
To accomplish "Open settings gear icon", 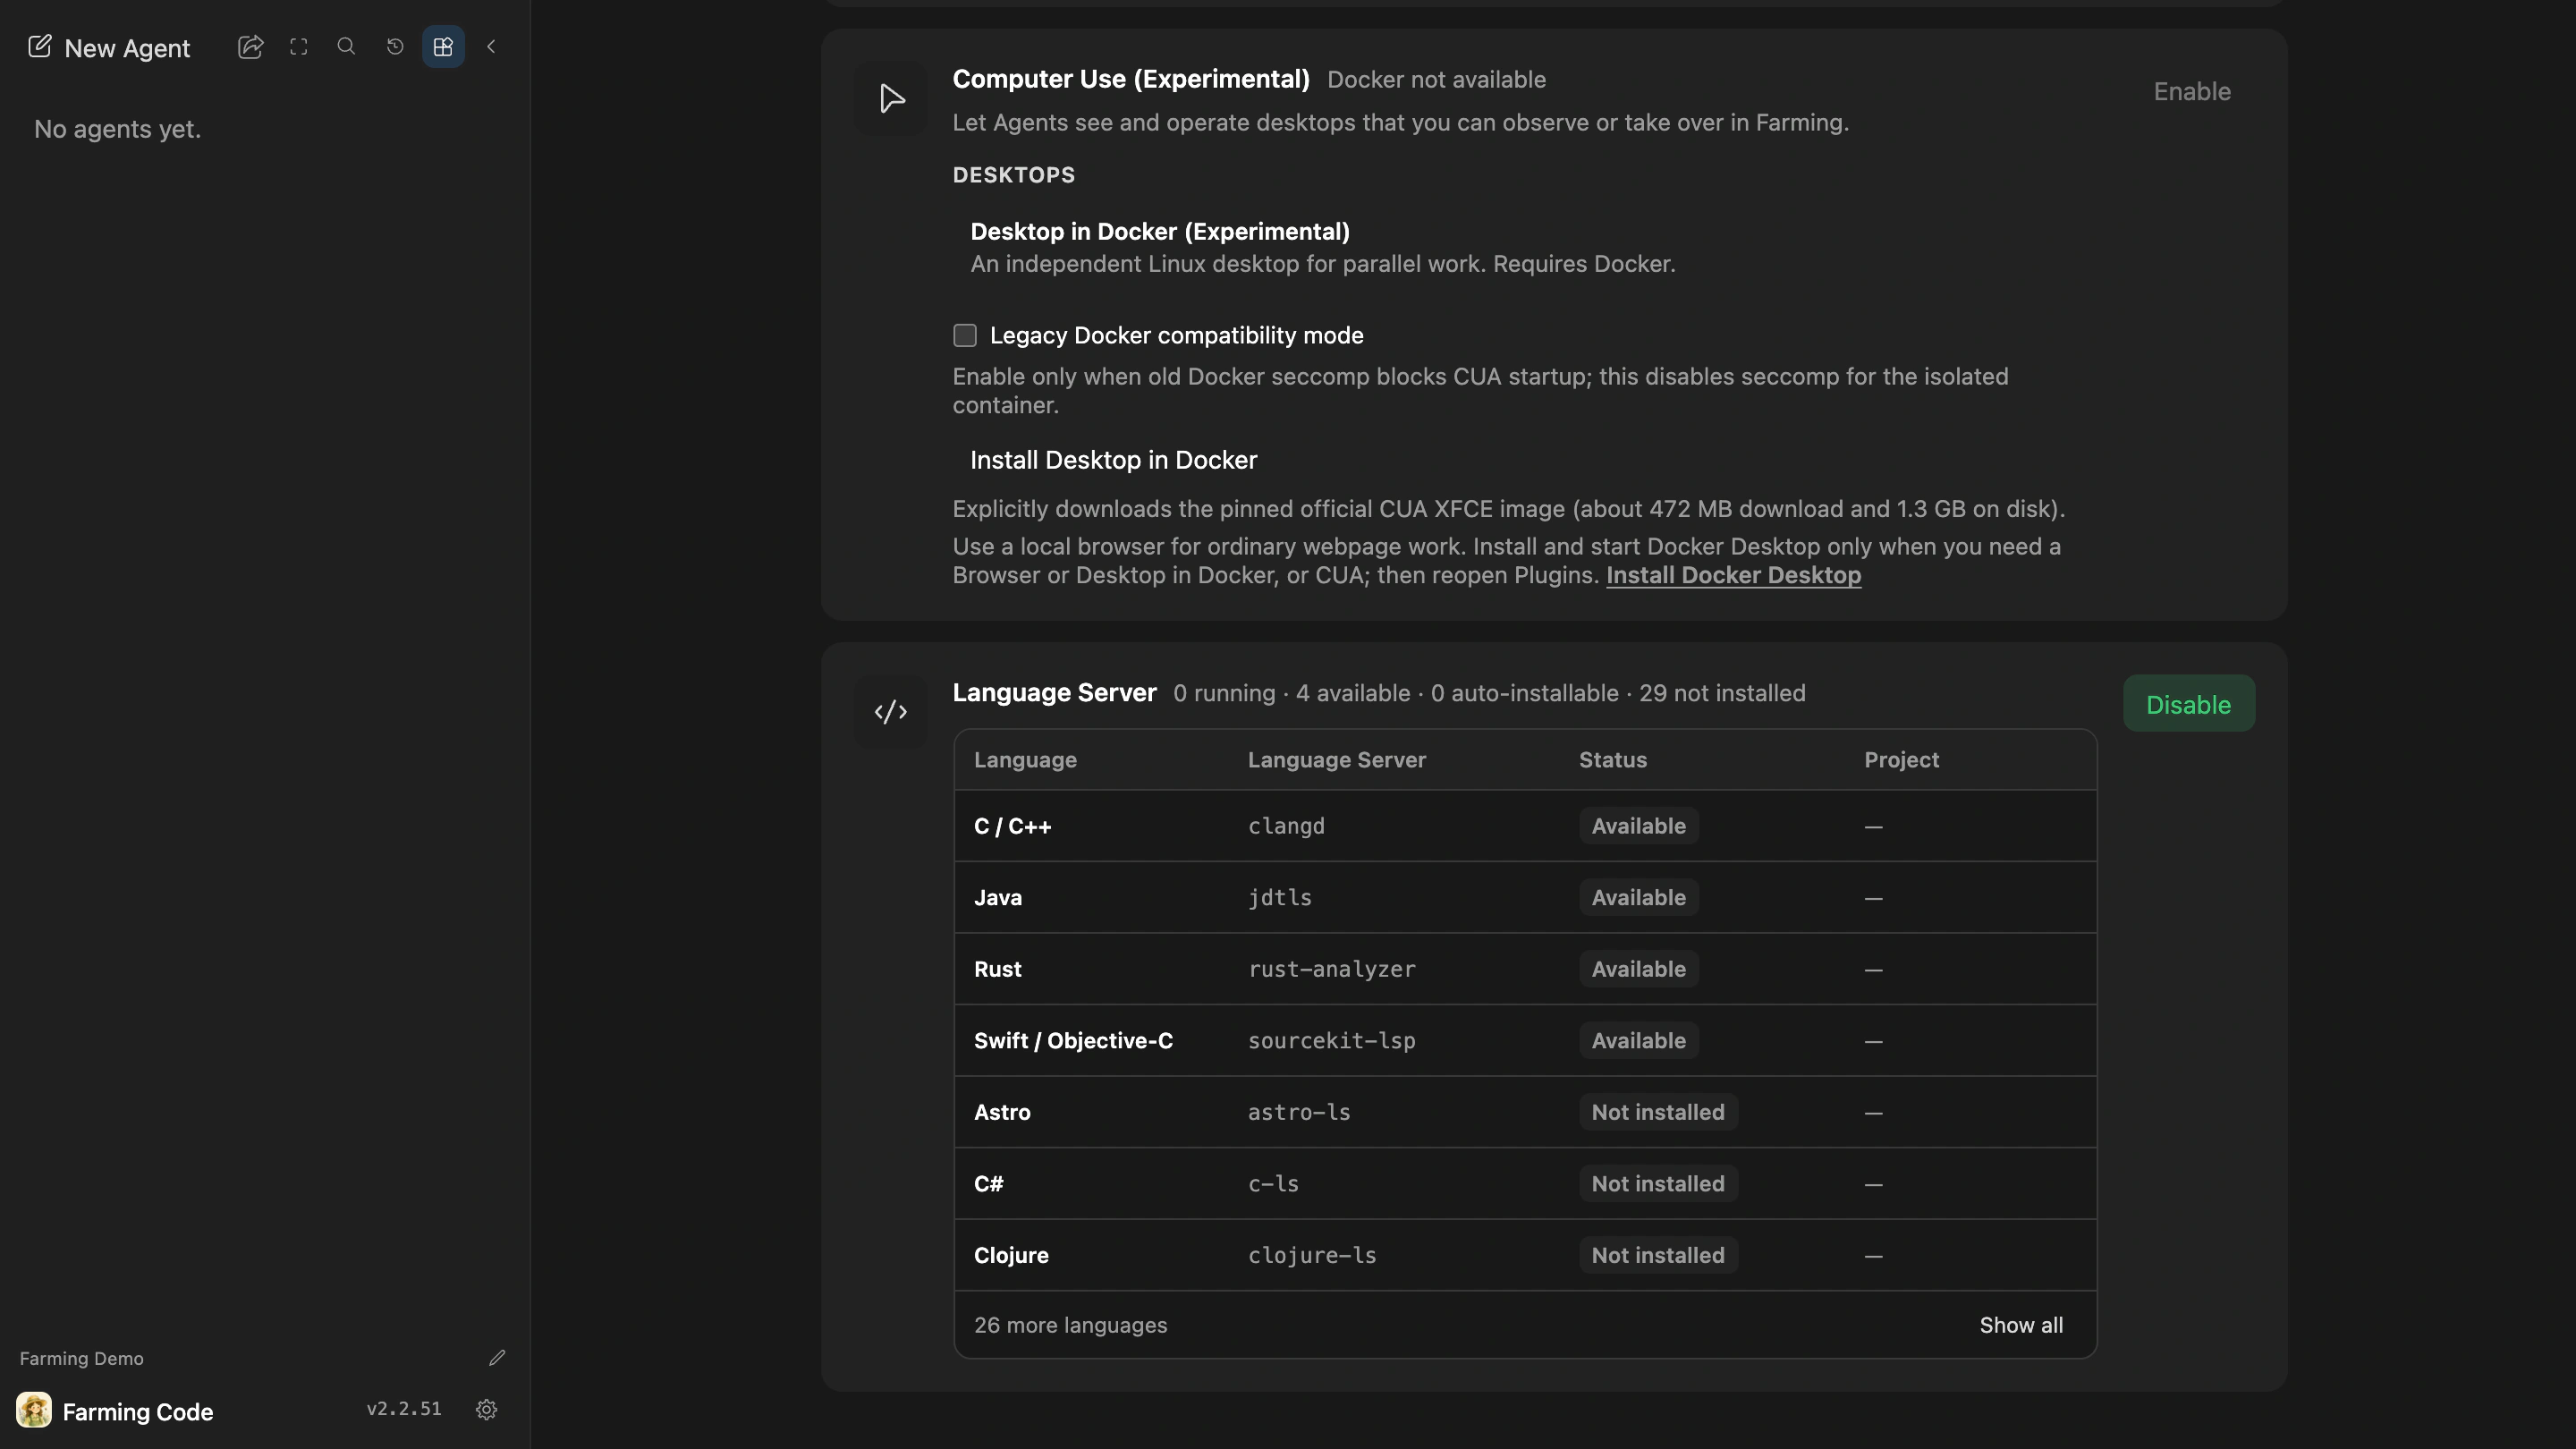I will 487,1410.
